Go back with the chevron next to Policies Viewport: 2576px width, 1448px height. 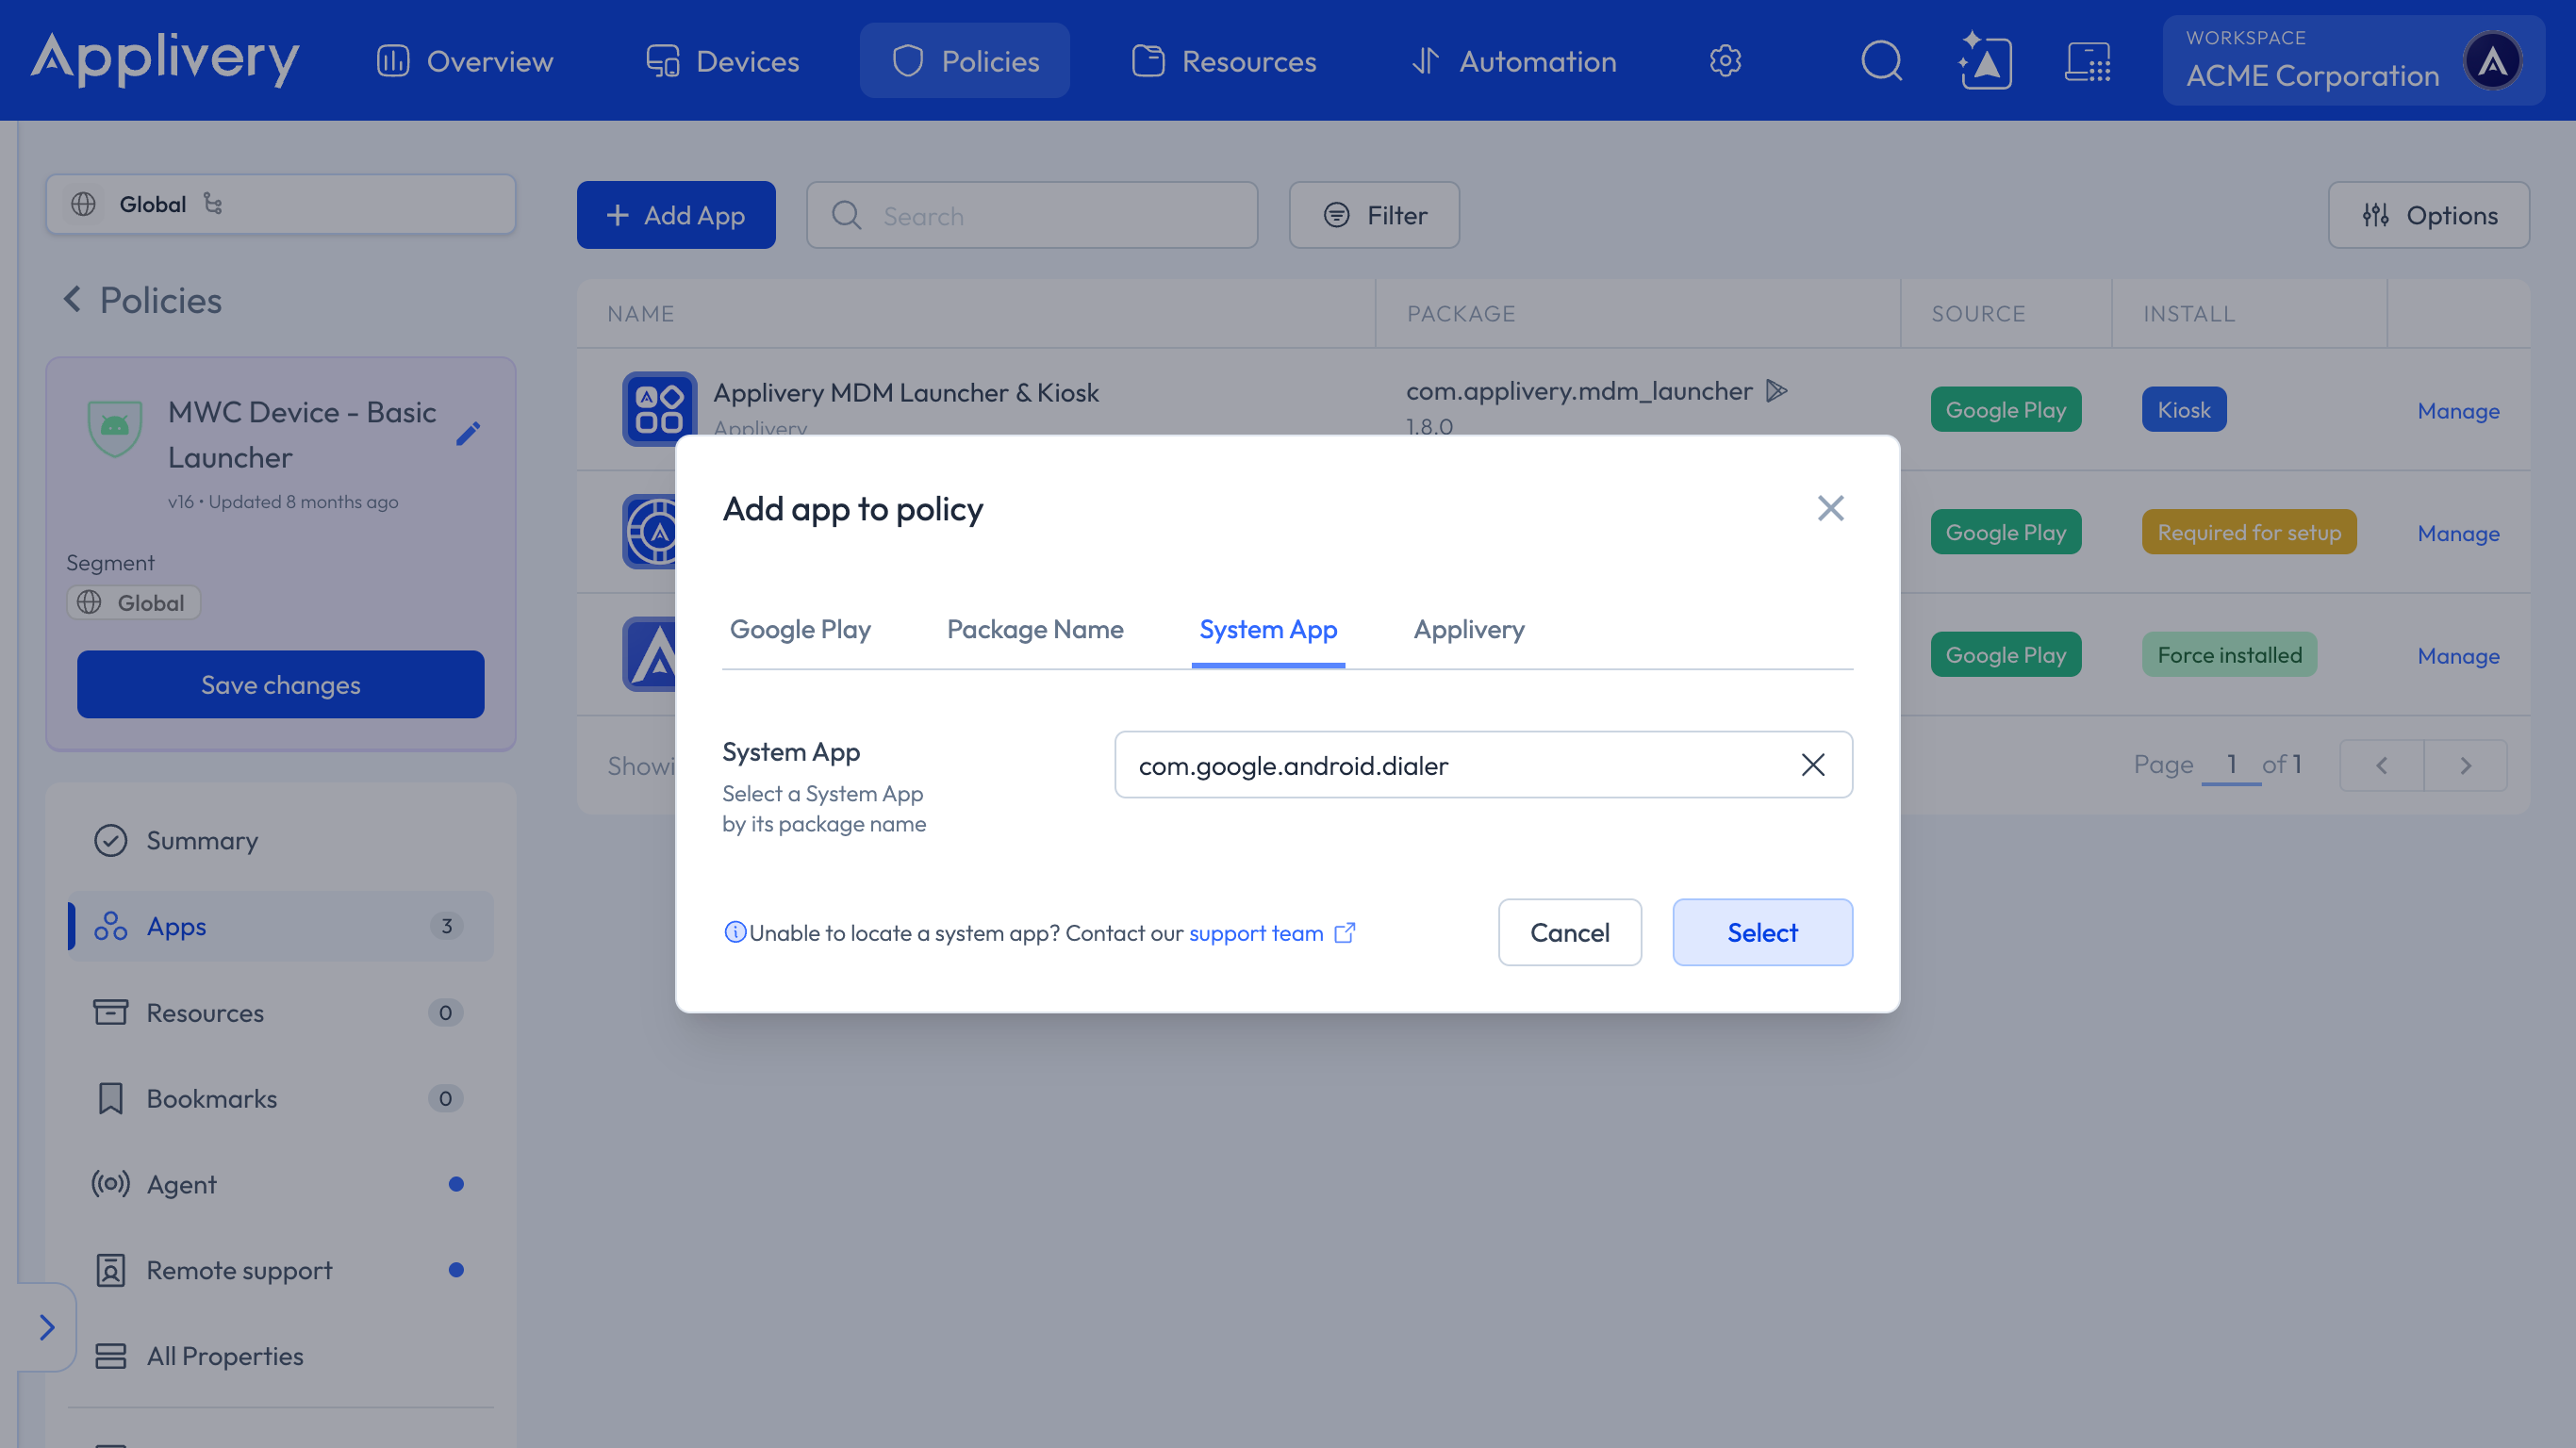coord(72,299)
